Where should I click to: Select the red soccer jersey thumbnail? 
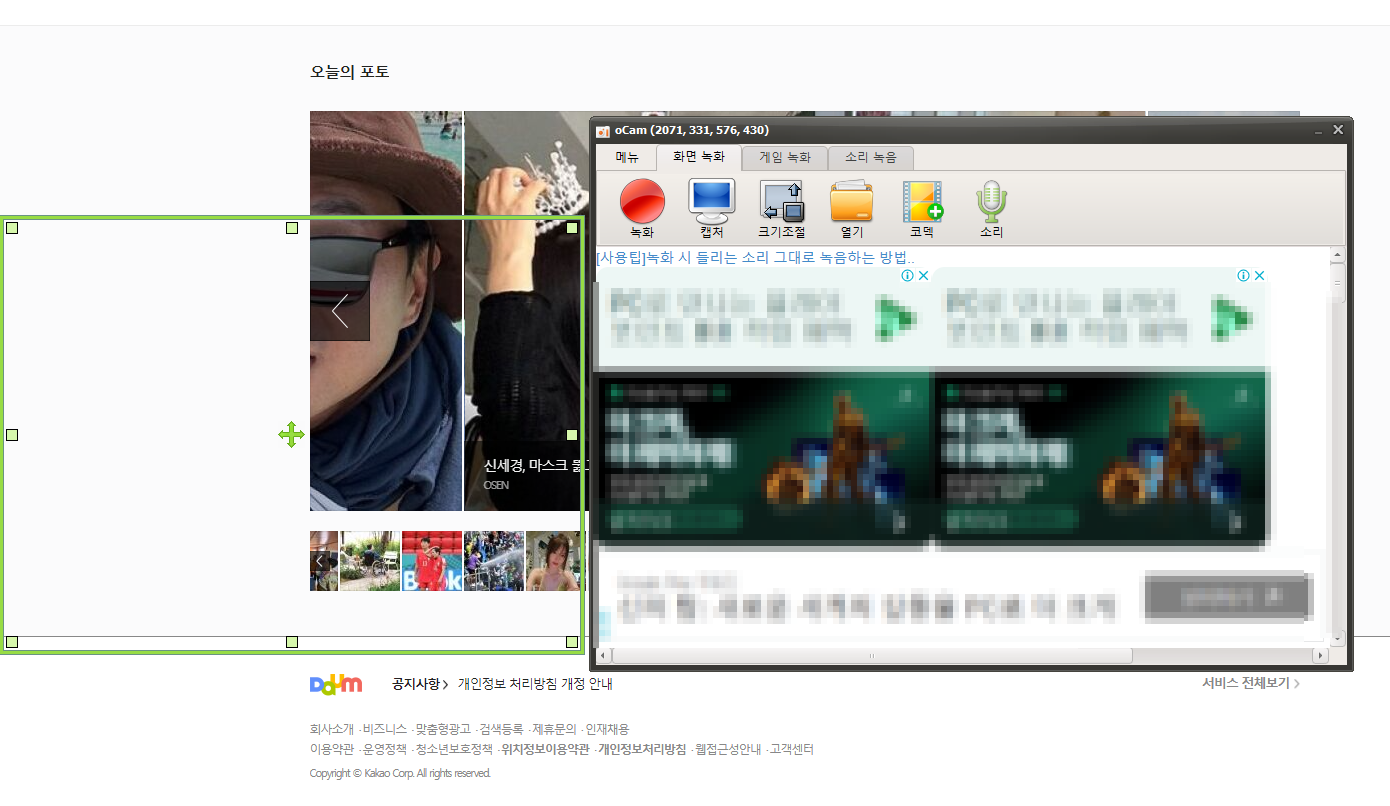point(432,560)
